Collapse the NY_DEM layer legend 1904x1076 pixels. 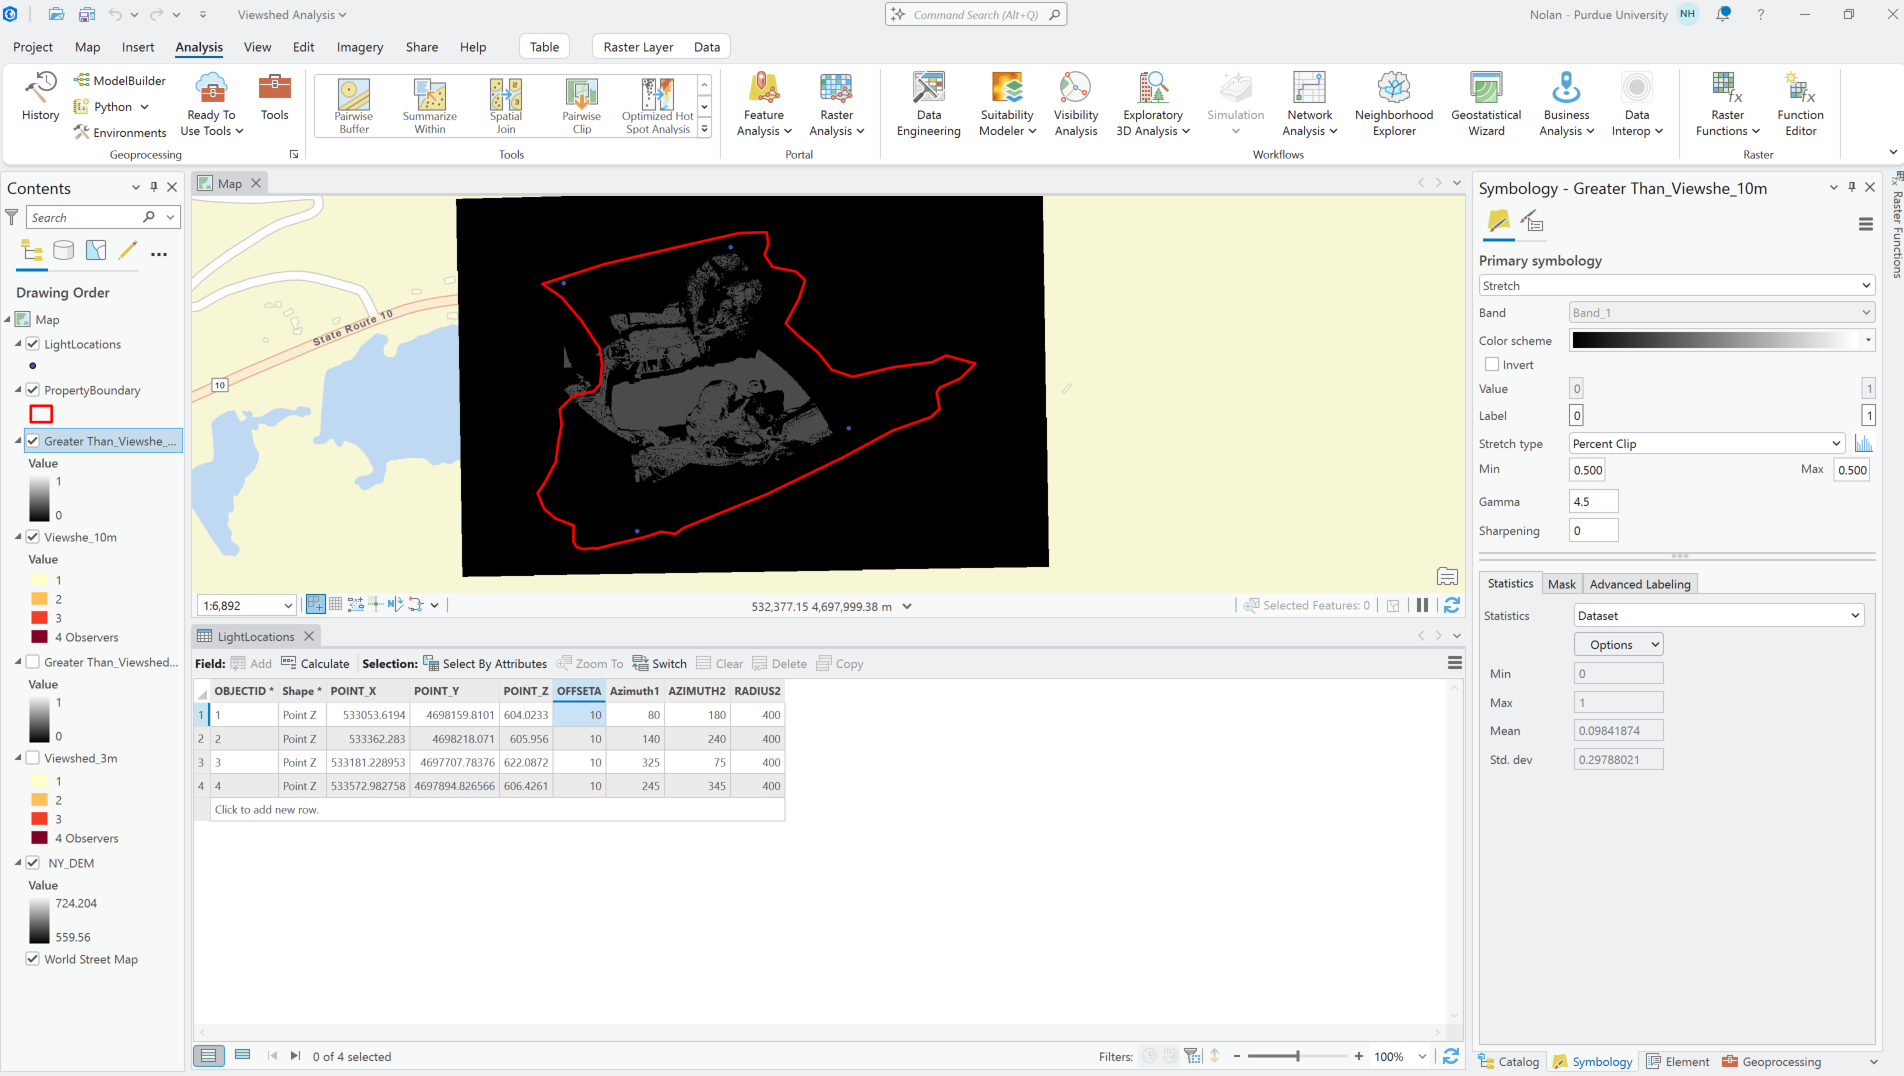(18, 863)
